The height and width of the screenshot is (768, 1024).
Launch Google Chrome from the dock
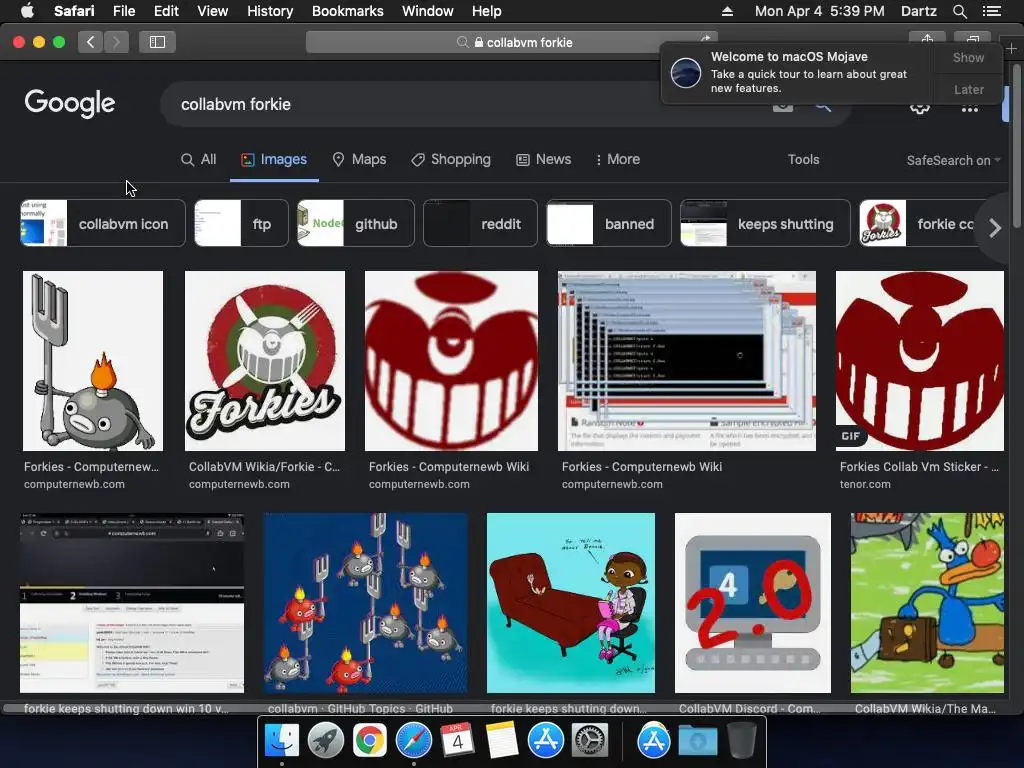370,741
